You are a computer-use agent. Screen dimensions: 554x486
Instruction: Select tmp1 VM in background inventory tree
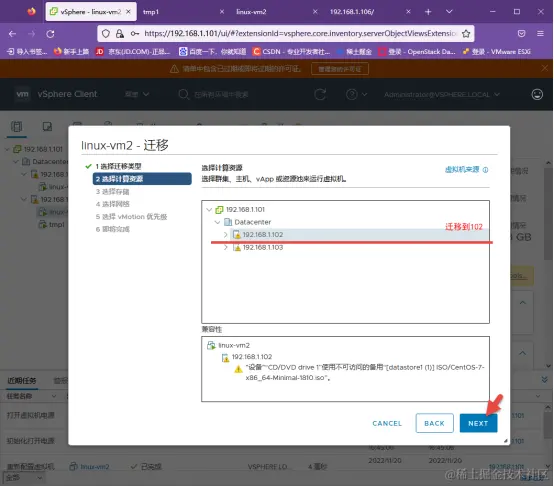coord(57,225)
